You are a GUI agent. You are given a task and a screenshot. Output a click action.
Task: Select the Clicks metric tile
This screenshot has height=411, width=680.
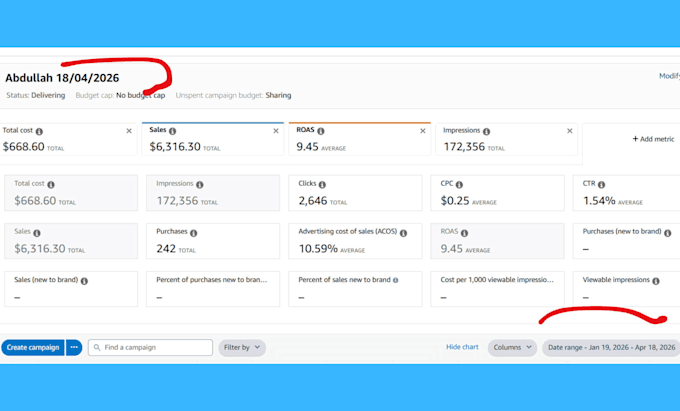point(355,193)
